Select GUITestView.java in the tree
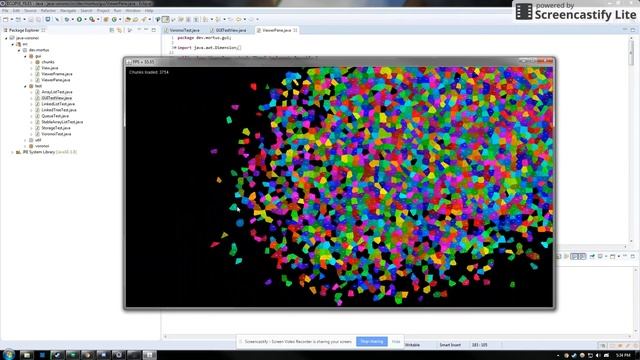640x360 pixels. point(57,98)
